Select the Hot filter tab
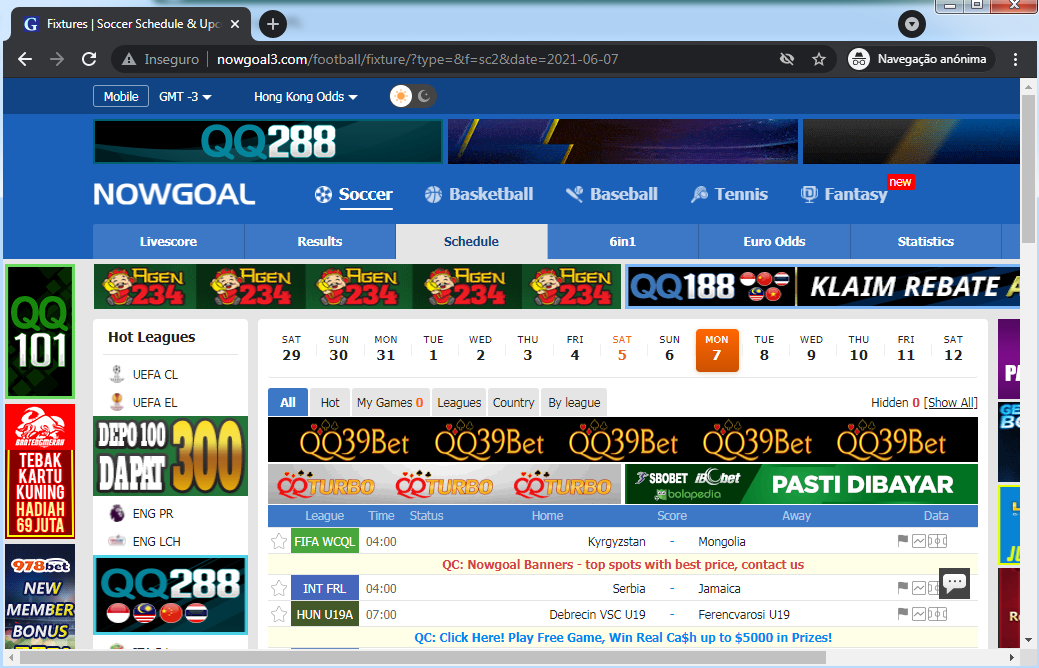This screenshot has height=668, width=1039. click(x=329, y=402)
